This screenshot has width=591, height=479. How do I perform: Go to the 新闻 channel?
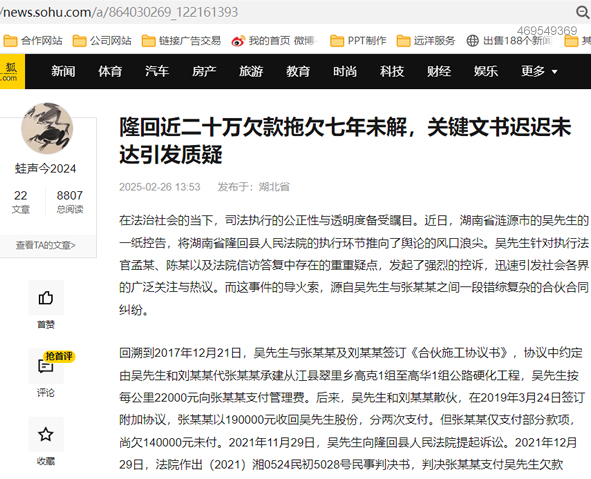pos(63,71)
